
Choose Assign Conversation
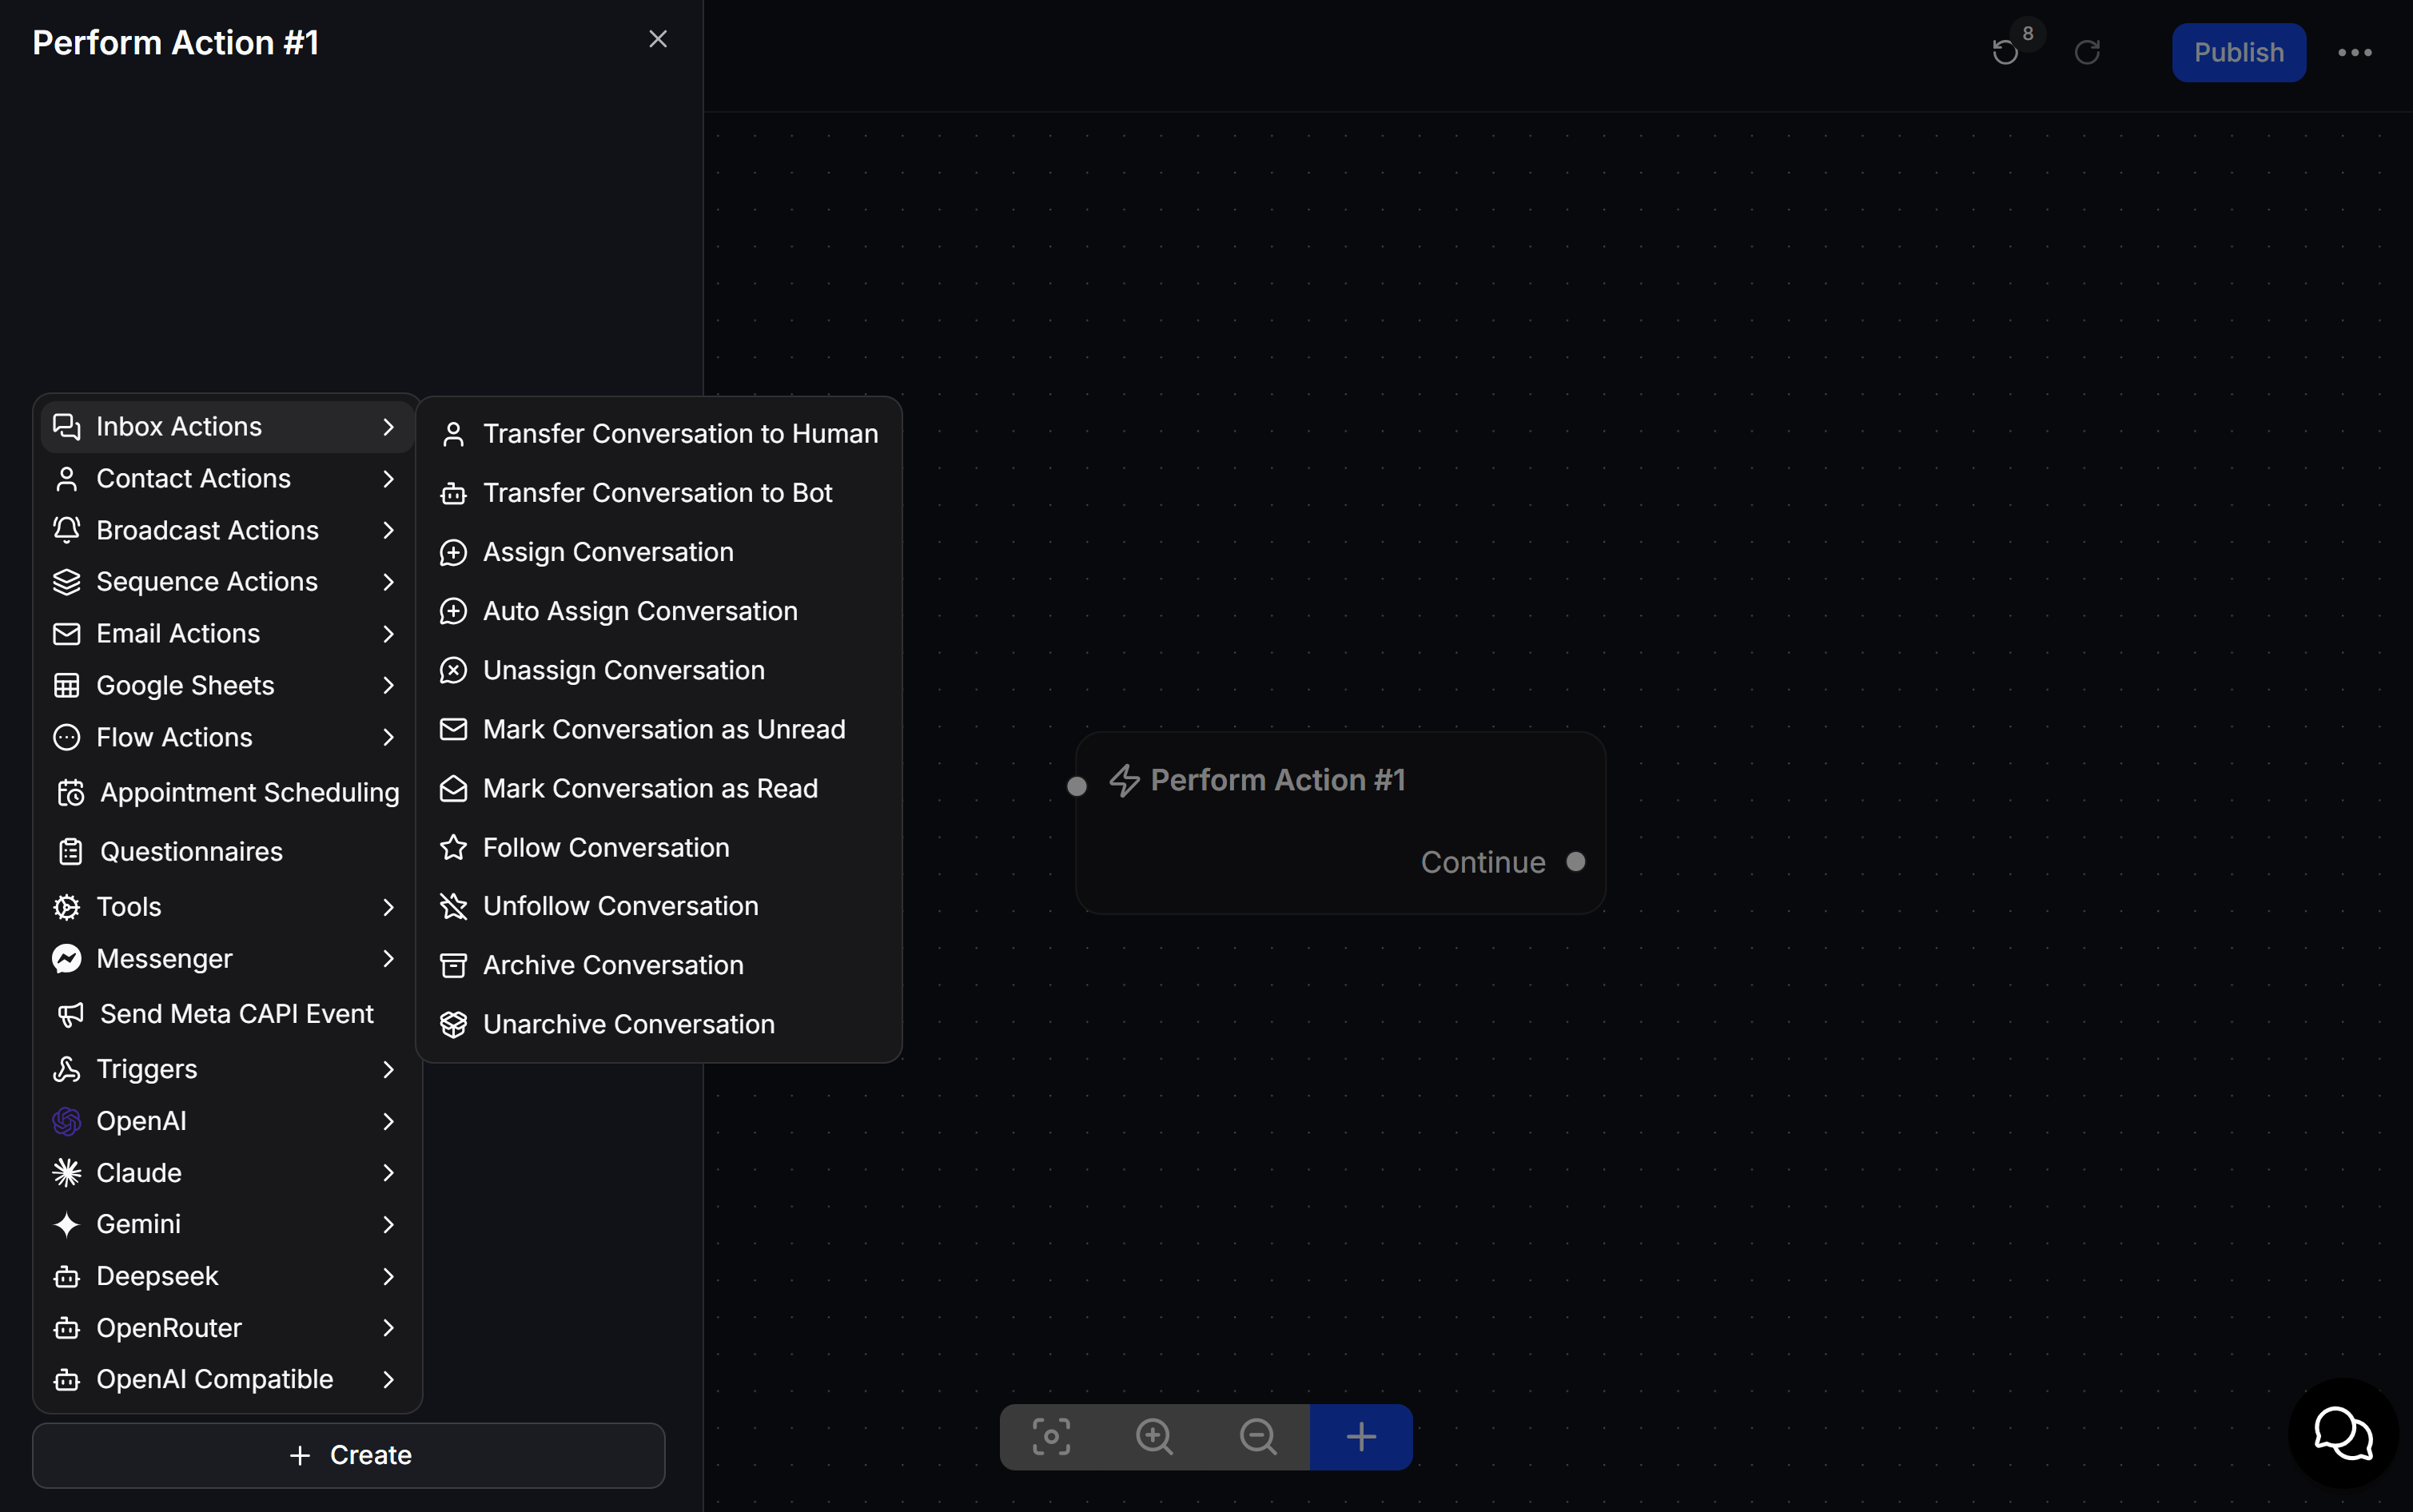pyautogui.click(x=659, y=552)
